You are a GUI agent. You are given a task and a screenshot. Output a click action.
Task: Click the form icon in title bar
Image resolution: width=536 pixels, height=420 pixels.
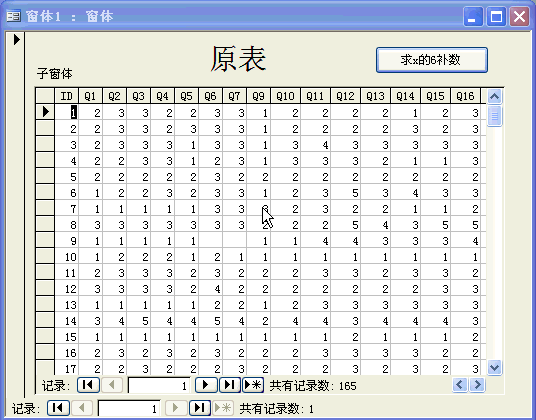point(14,16)
